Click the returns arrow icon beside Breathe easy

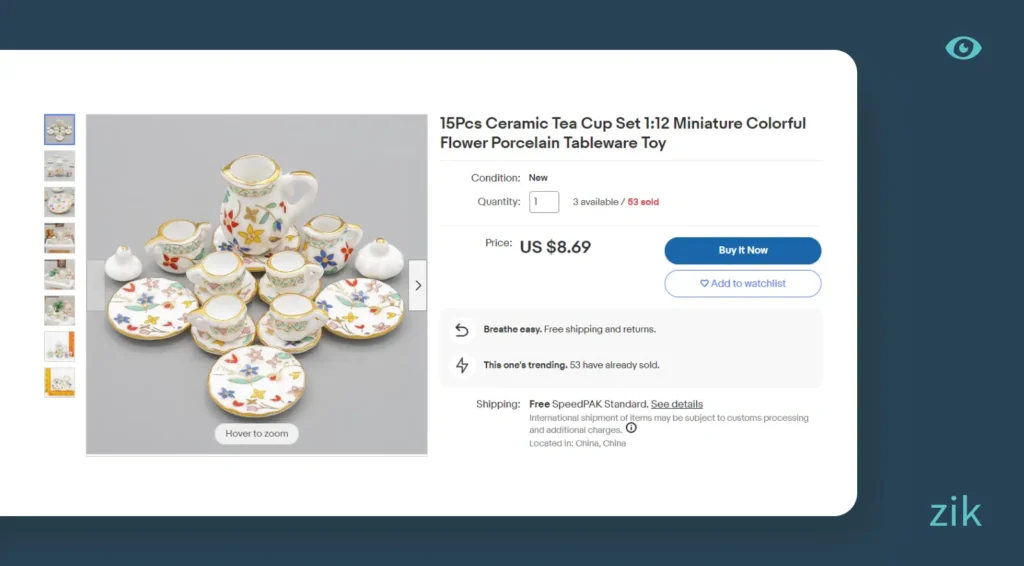462,330
